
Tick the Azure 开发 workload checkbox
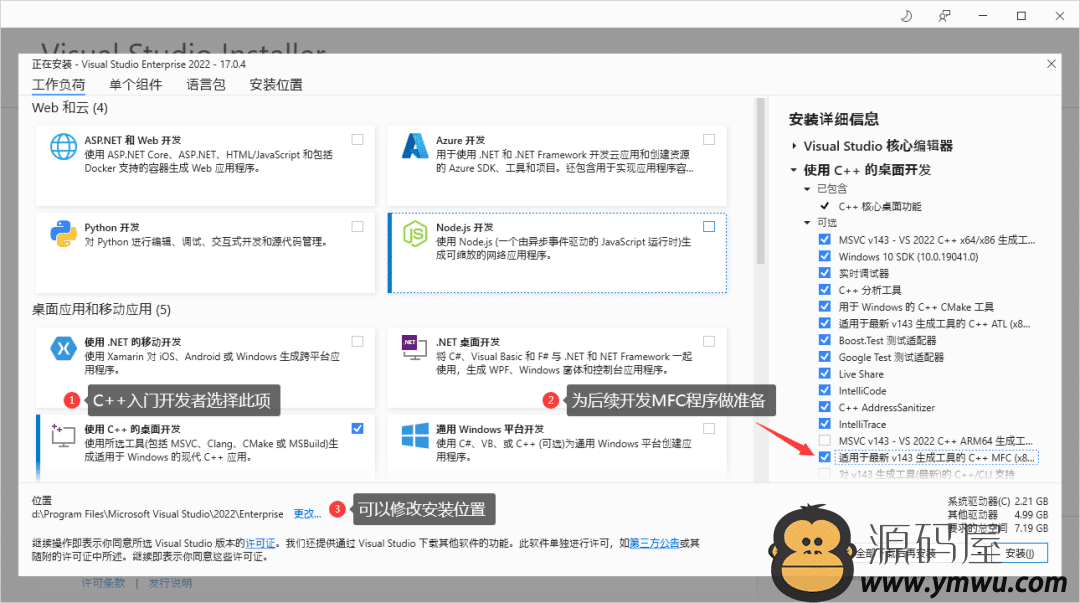coord(709,140)
